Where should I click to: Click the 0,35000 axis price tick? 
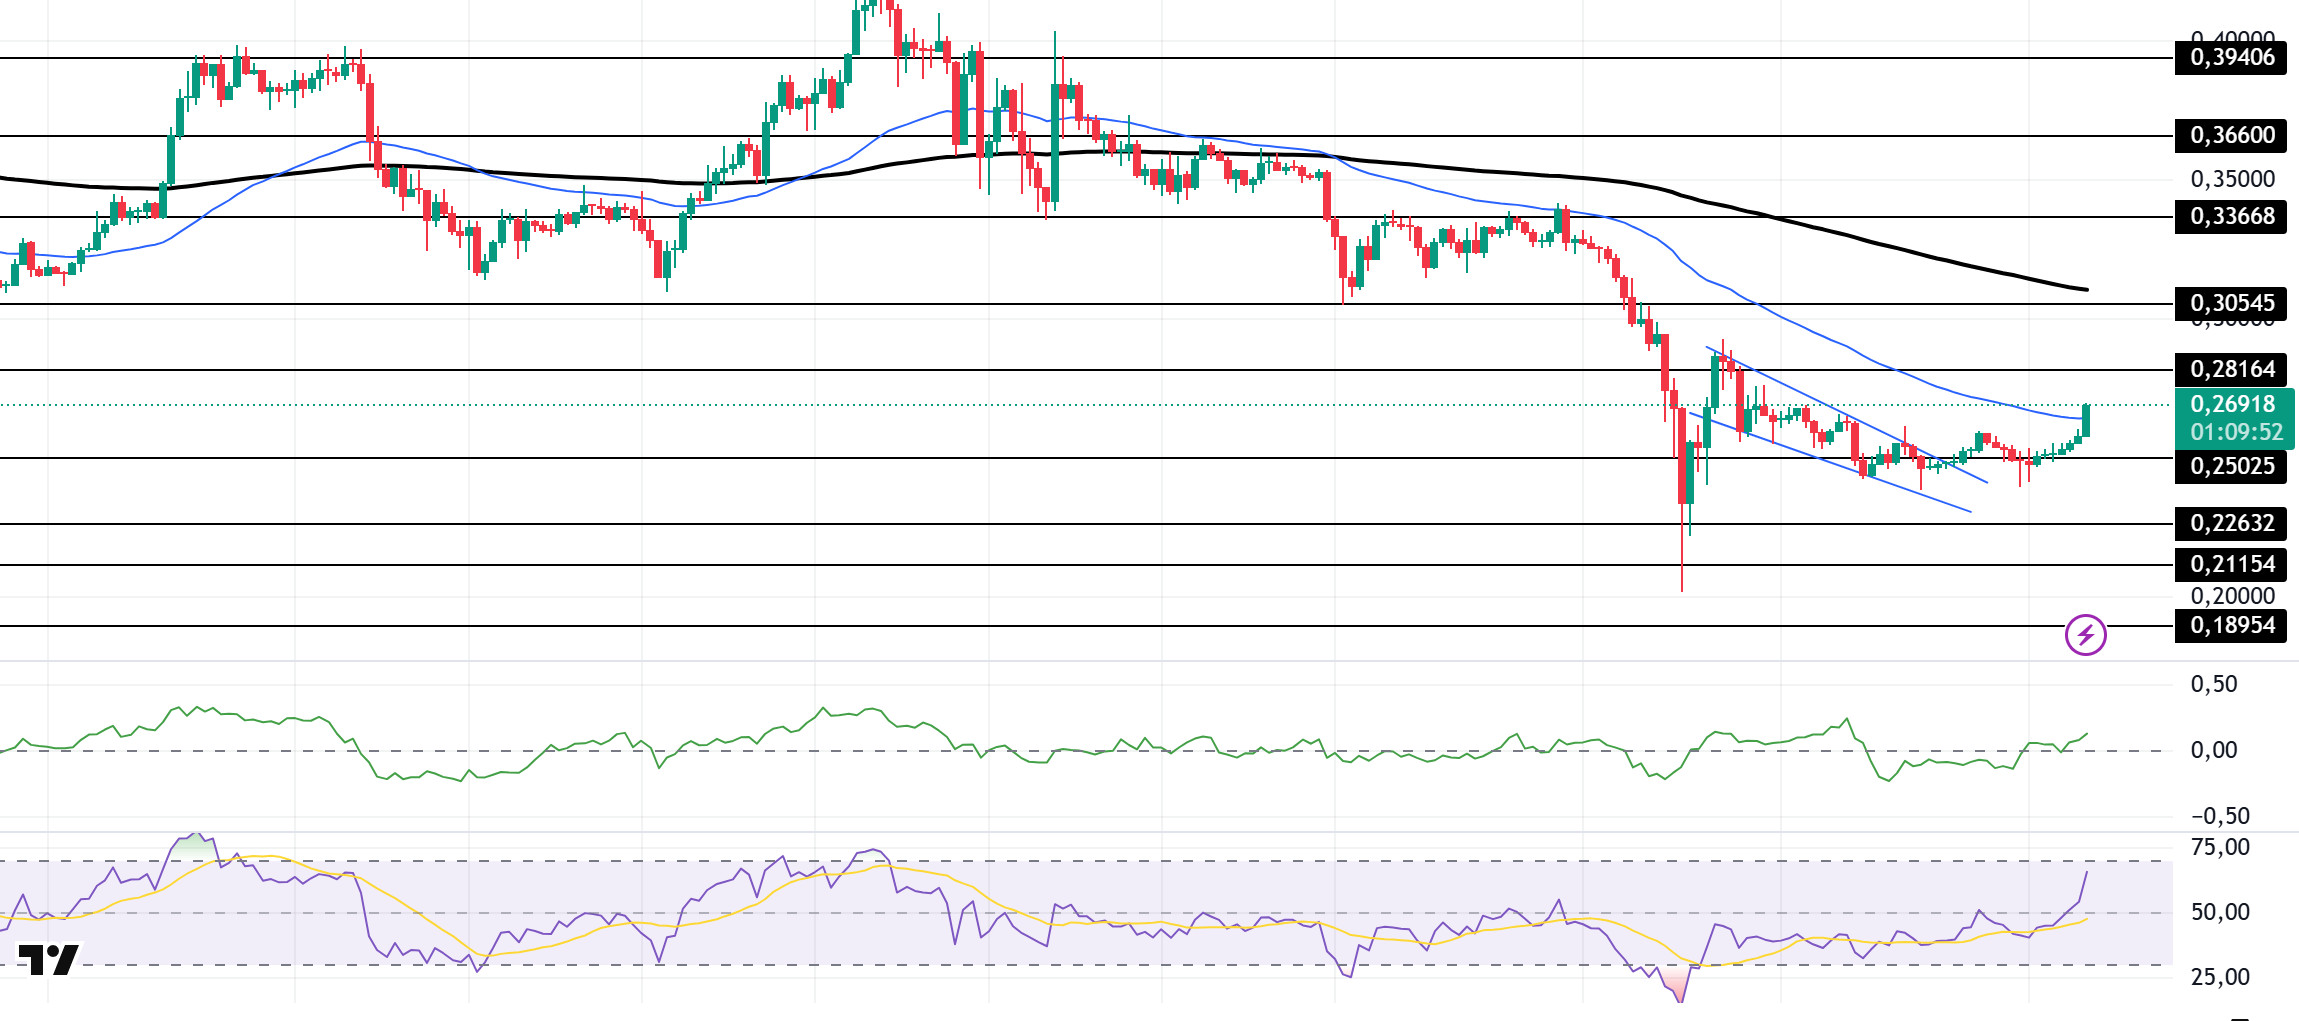[x=2232, y=179]
